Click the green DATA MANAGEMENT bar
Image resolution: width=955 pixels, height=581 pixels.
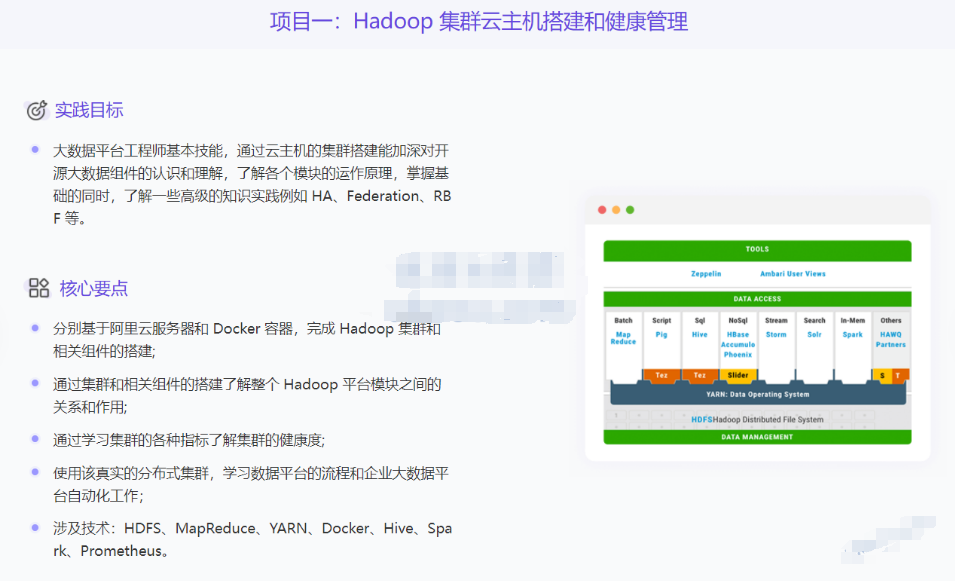pyautogui.click(x=757, y=437)
